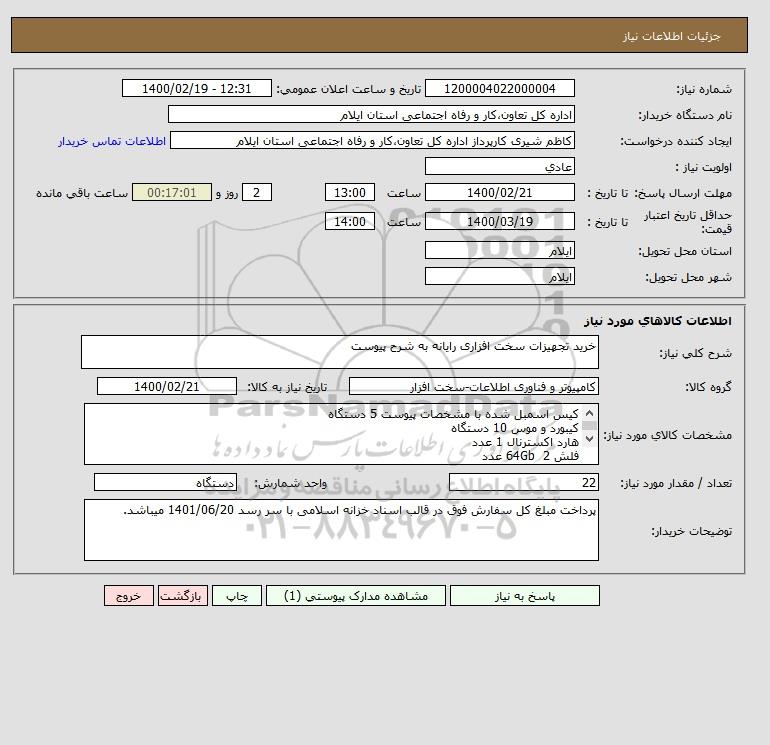Select label ساعت باقی مانده
The height and width of the screenshot is (745, 770).
click(82, 193)
